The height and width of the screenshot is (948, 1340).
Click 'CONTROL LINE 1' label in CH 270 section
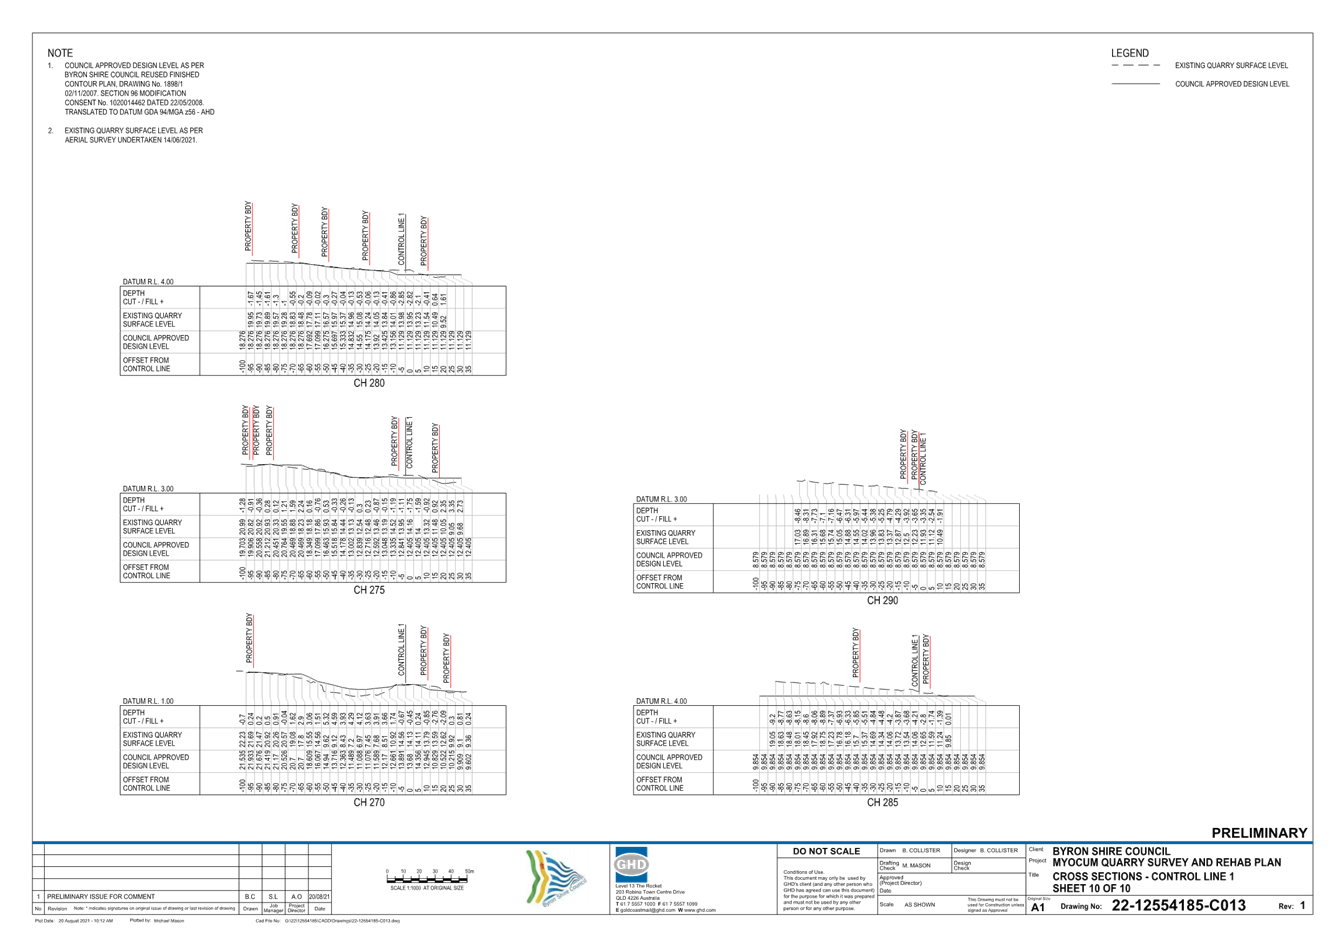click(402, 651)
